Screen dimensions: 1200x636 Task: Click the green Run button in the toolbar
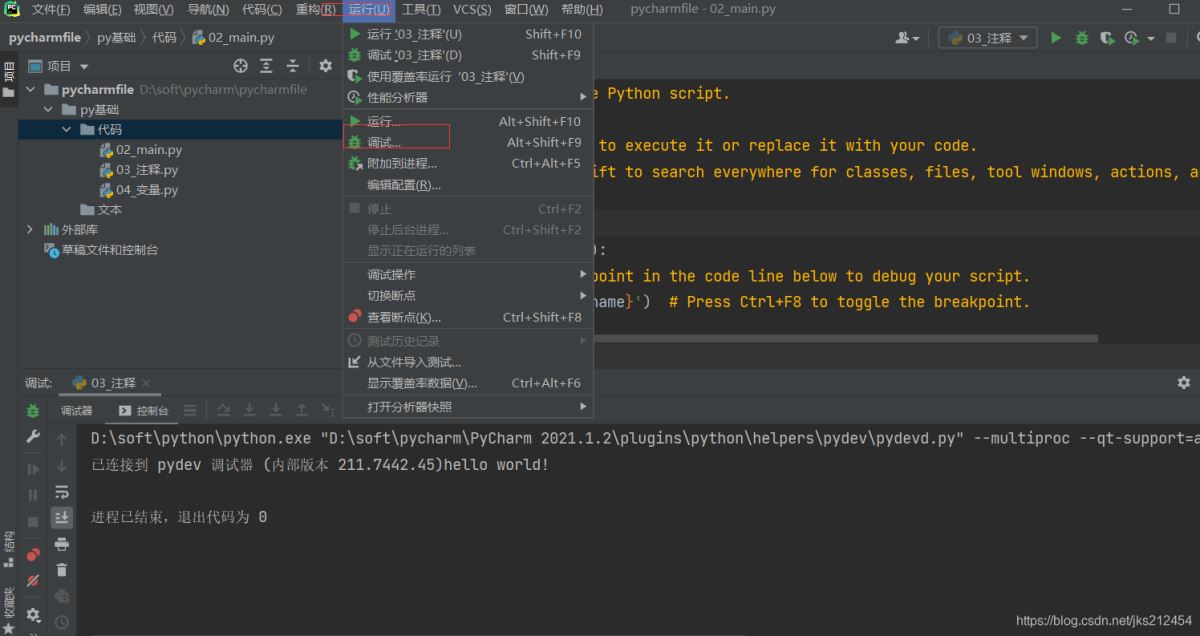tap(1056, 38)
